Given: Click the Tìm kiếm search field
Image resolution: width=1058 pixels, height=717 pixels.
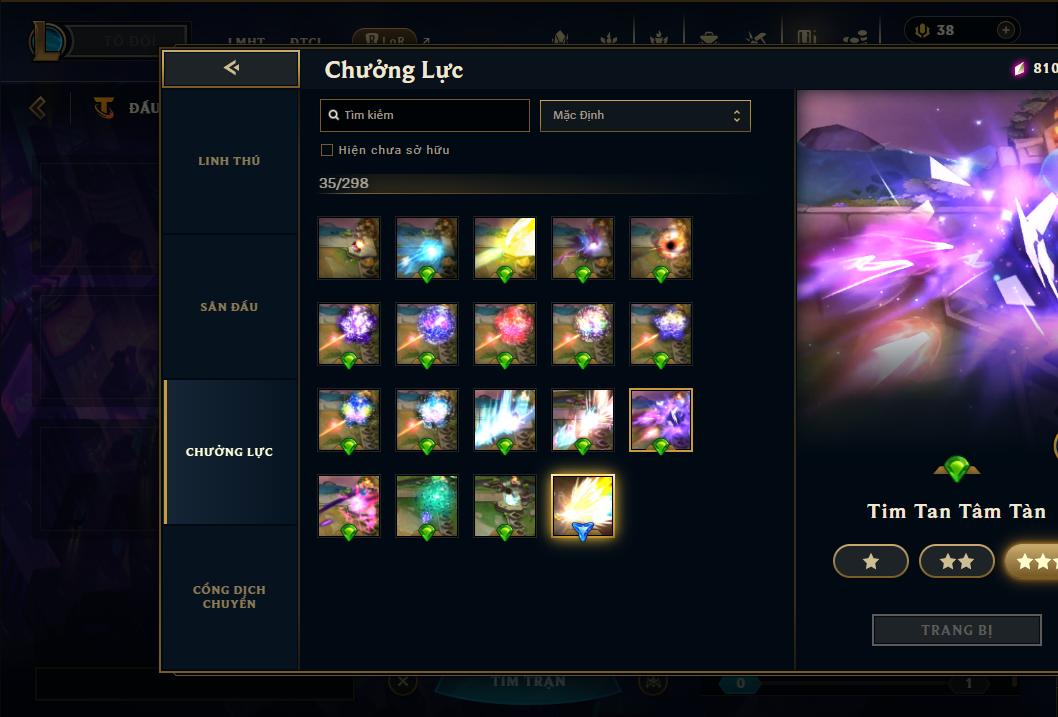Looking at the screenshot, I should pos(424,115).
